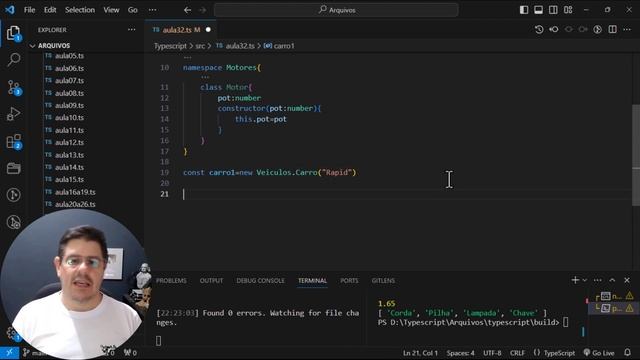Screen dimensions: 640x360
Task: Create a new terminal with plus icon
Action: pyautogui.click(x=575, y=280)
